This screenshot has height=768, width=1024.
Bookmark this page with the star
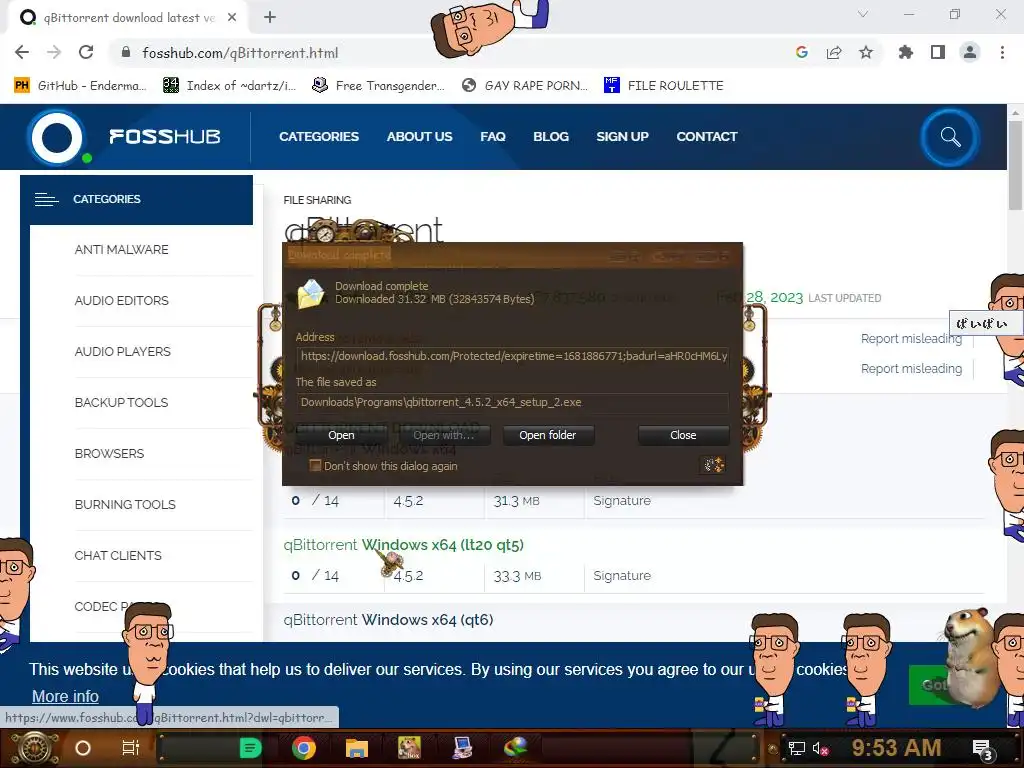(x=866, y=53)
